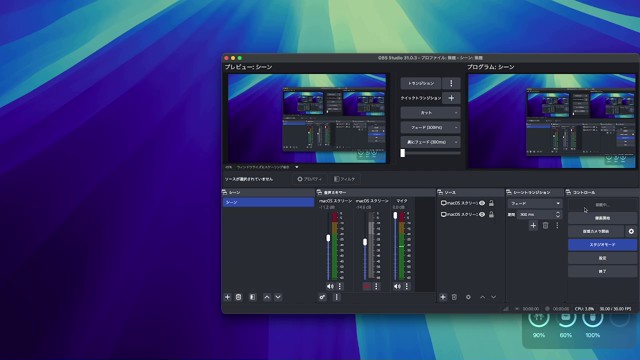The width and height of the screenshot is (640, 360).
Task: Add a new scene with the plus icon
Action: [227, 297]
